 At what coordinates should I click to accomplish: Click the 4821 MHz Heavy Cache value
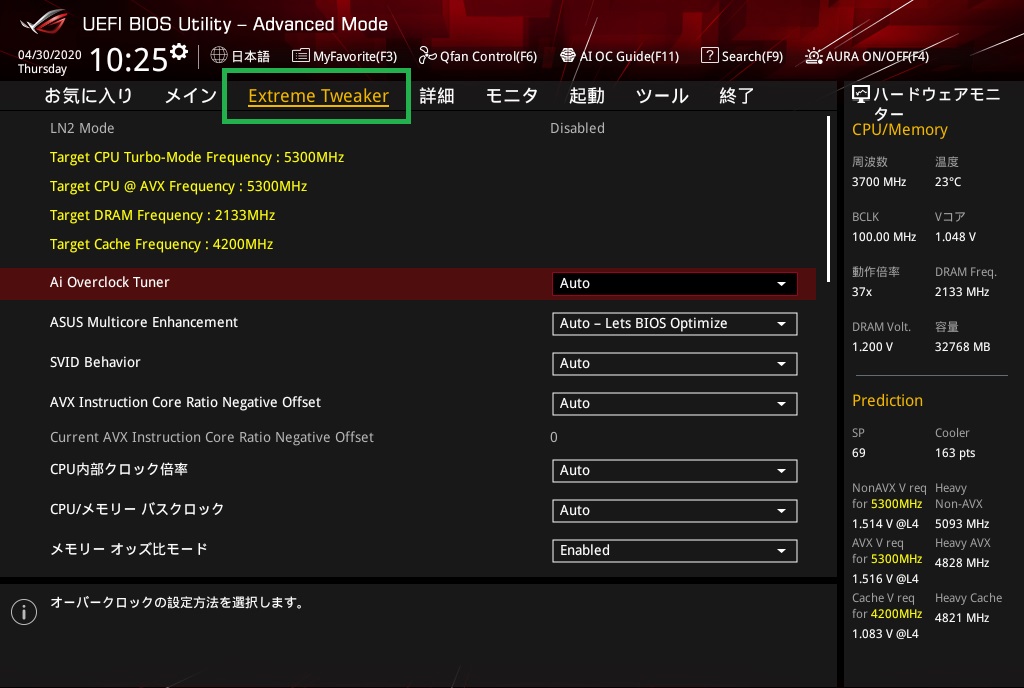[962, 618]
